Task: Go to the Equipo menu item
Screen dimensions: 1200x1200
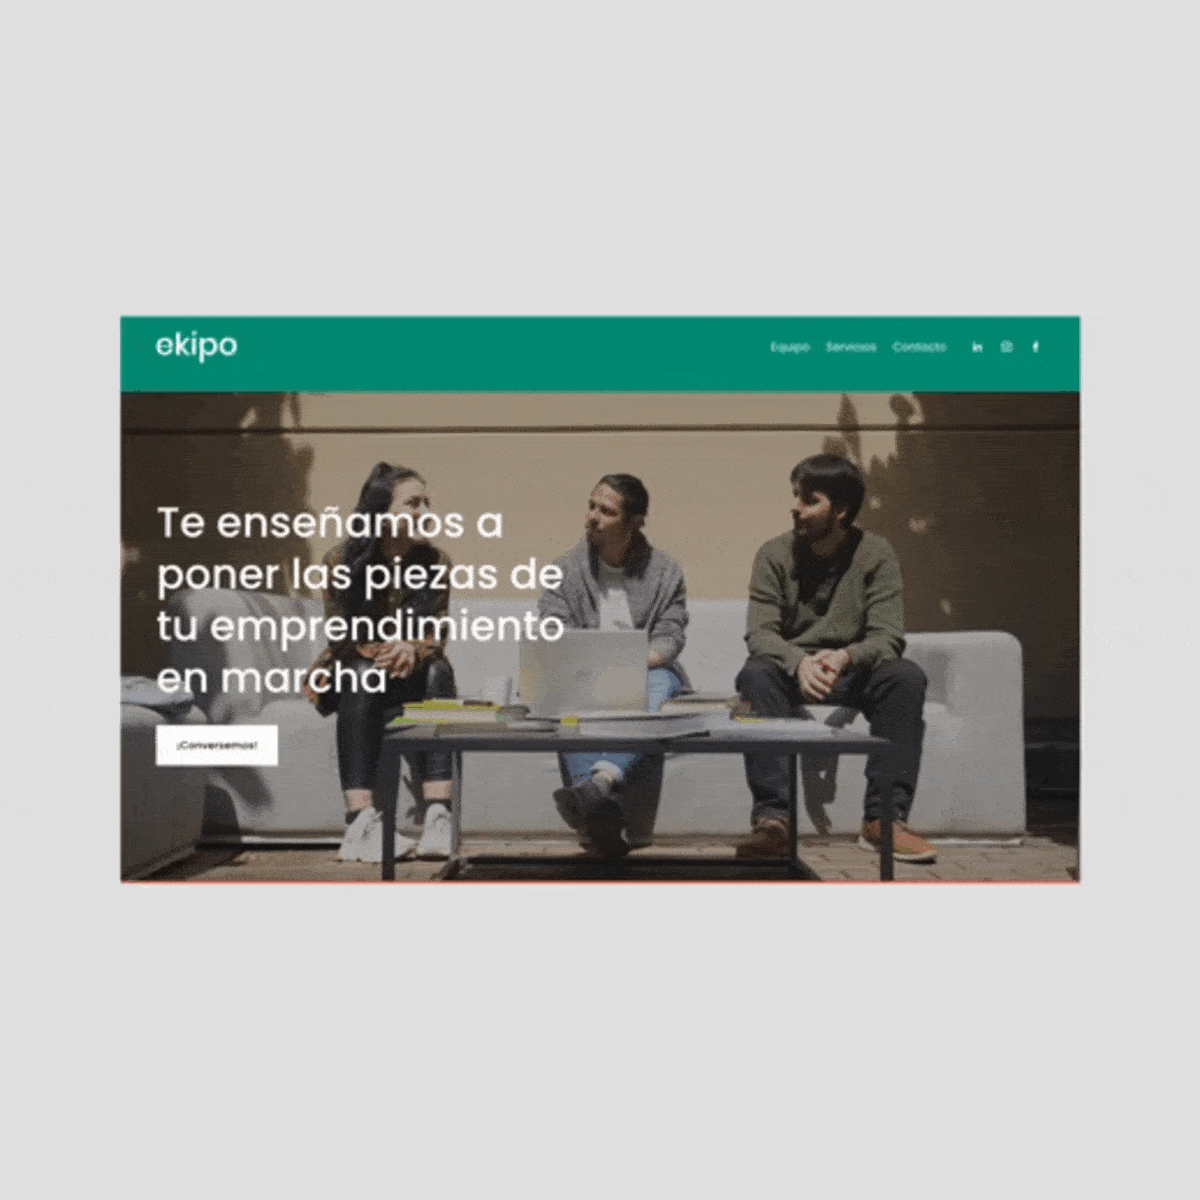Action: pyautogui.click(x=790, y=347)
